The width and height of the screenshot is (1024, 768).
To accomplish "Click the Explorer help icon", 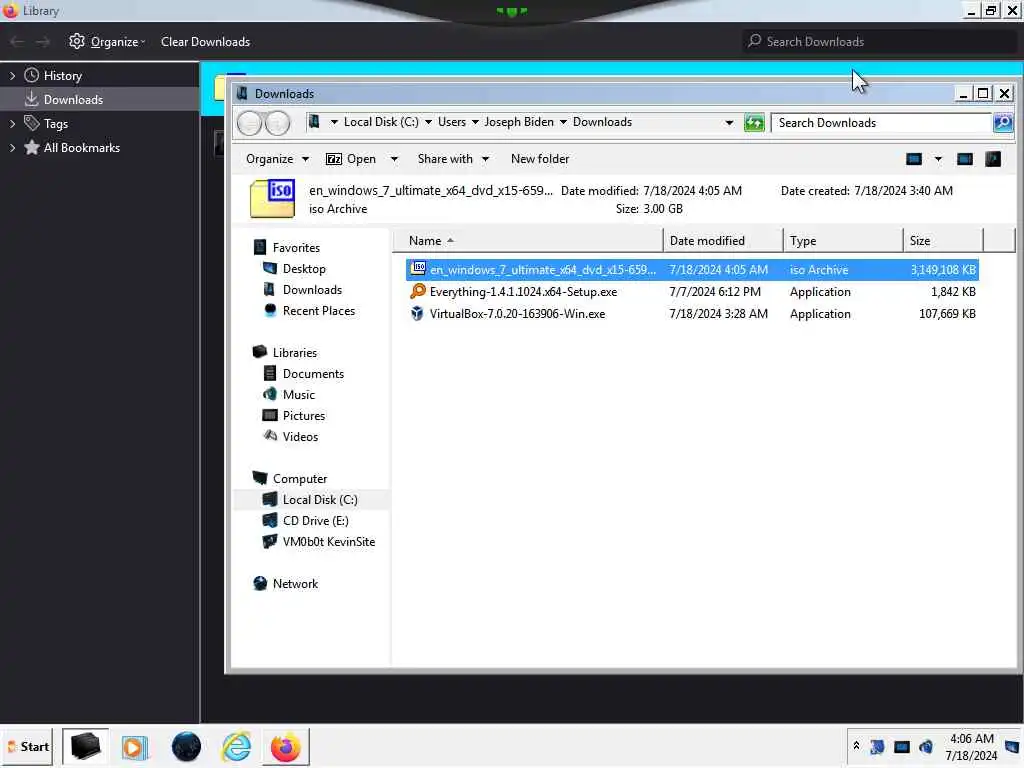I will pyautogui.click(x=993, y=159).
